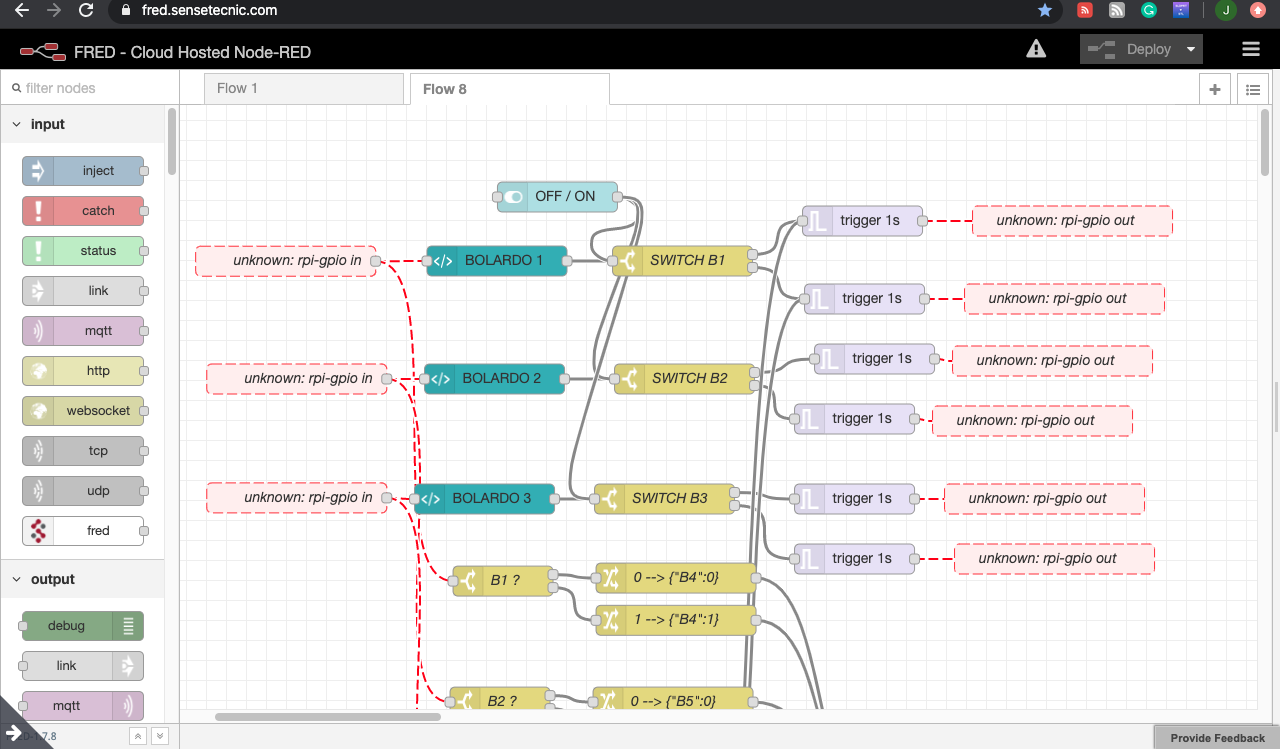Select the http node in the input palette

tap(84, 370)
